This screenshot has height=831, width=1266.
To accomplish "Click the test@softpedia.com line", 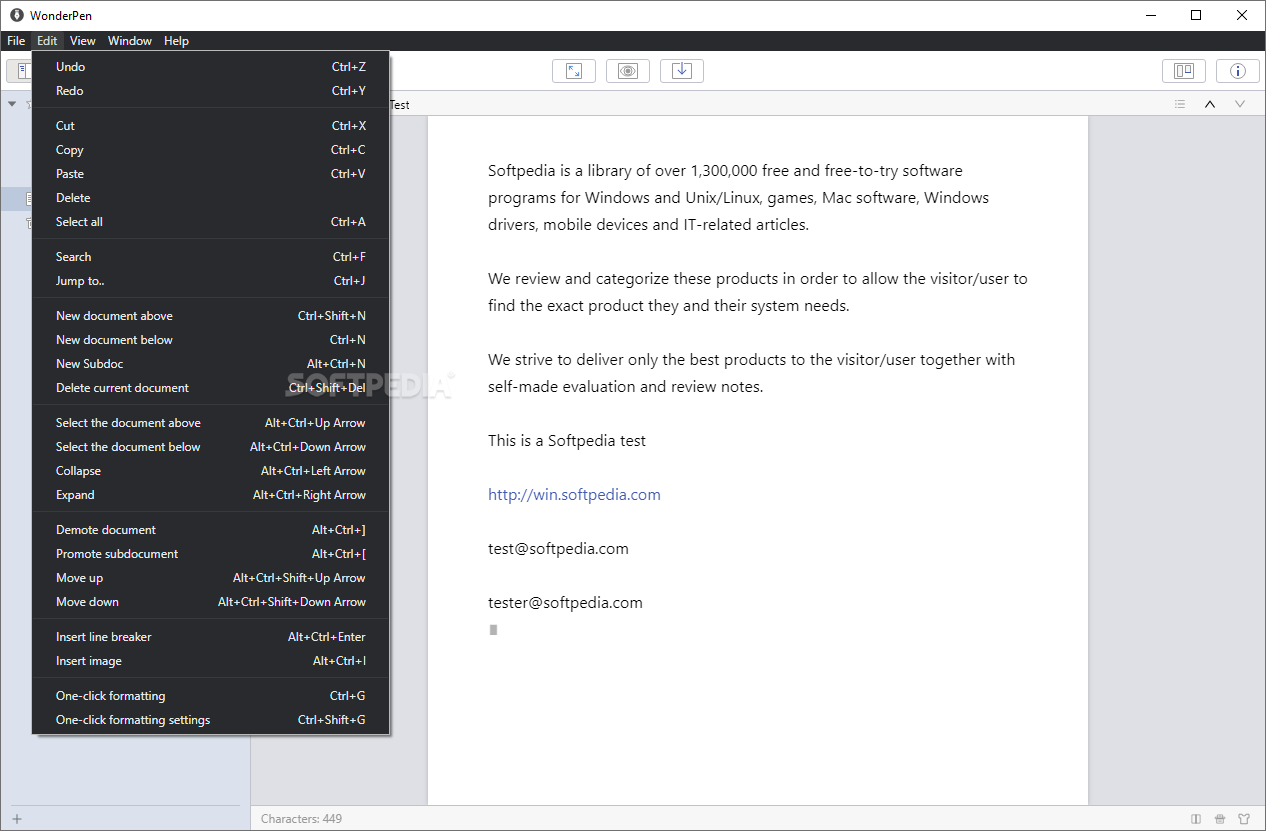I will click(558, 548).
